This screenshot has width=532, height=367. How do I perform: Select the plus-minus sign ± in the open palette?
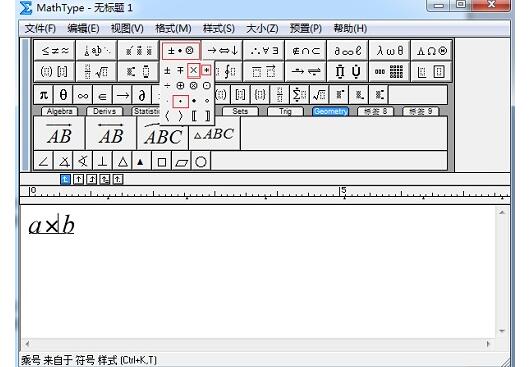(167, 71)
